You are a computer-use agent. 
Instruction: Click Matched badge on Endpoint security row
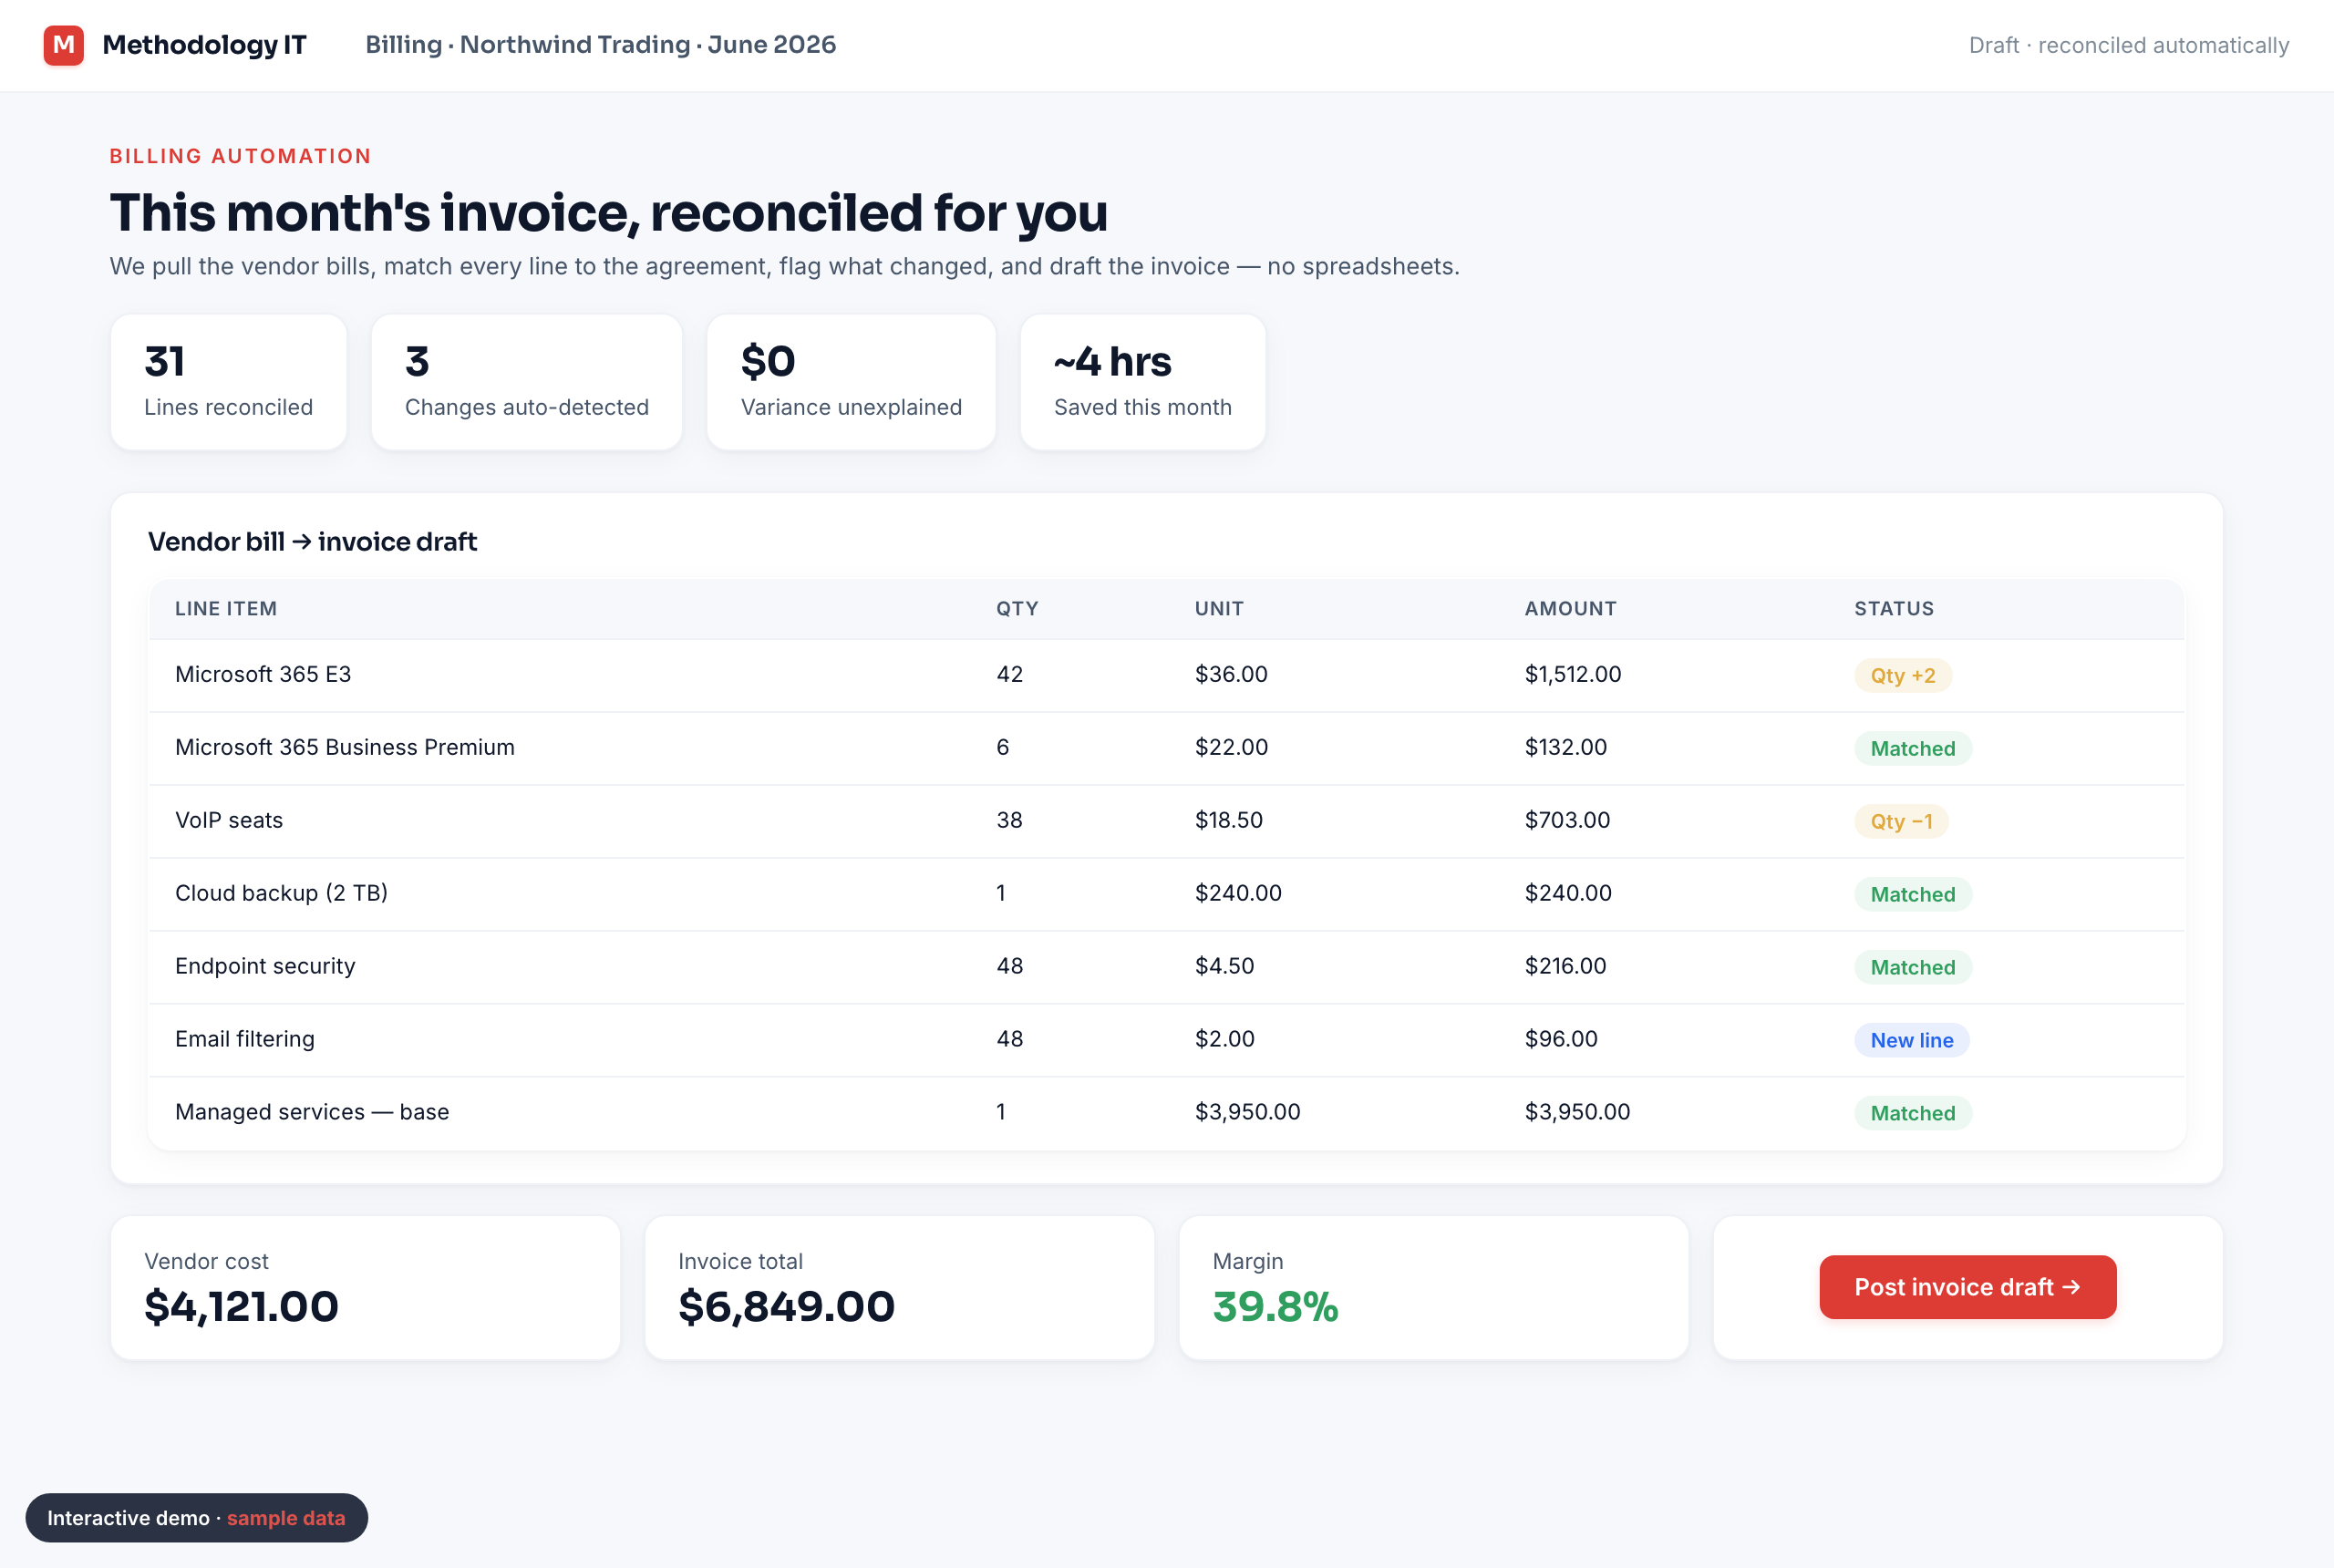tap(1913, 968)
